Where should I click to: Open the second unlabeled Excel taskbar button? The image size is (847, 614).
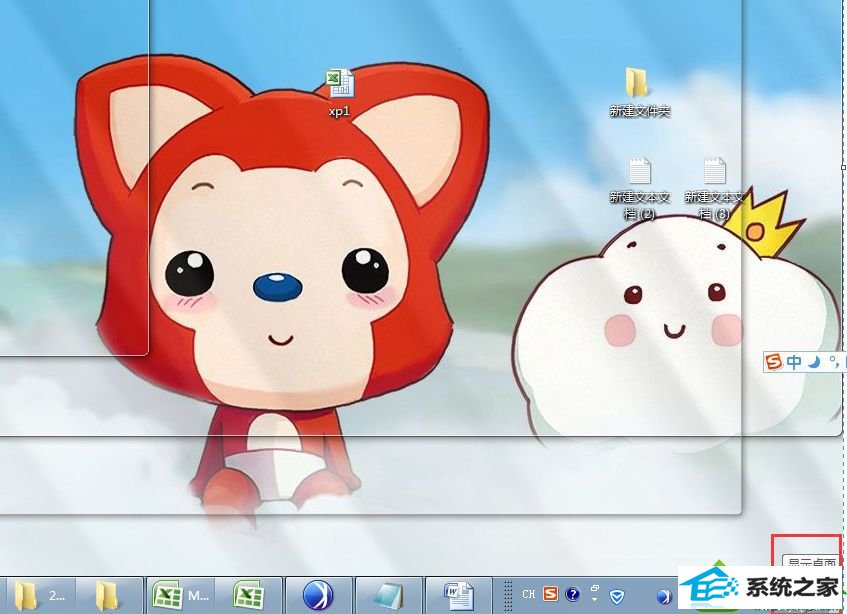coord(248,596)
